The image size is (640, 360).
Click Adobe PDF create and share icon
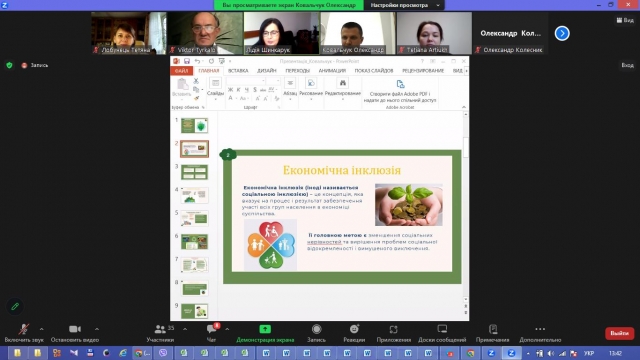400,84
